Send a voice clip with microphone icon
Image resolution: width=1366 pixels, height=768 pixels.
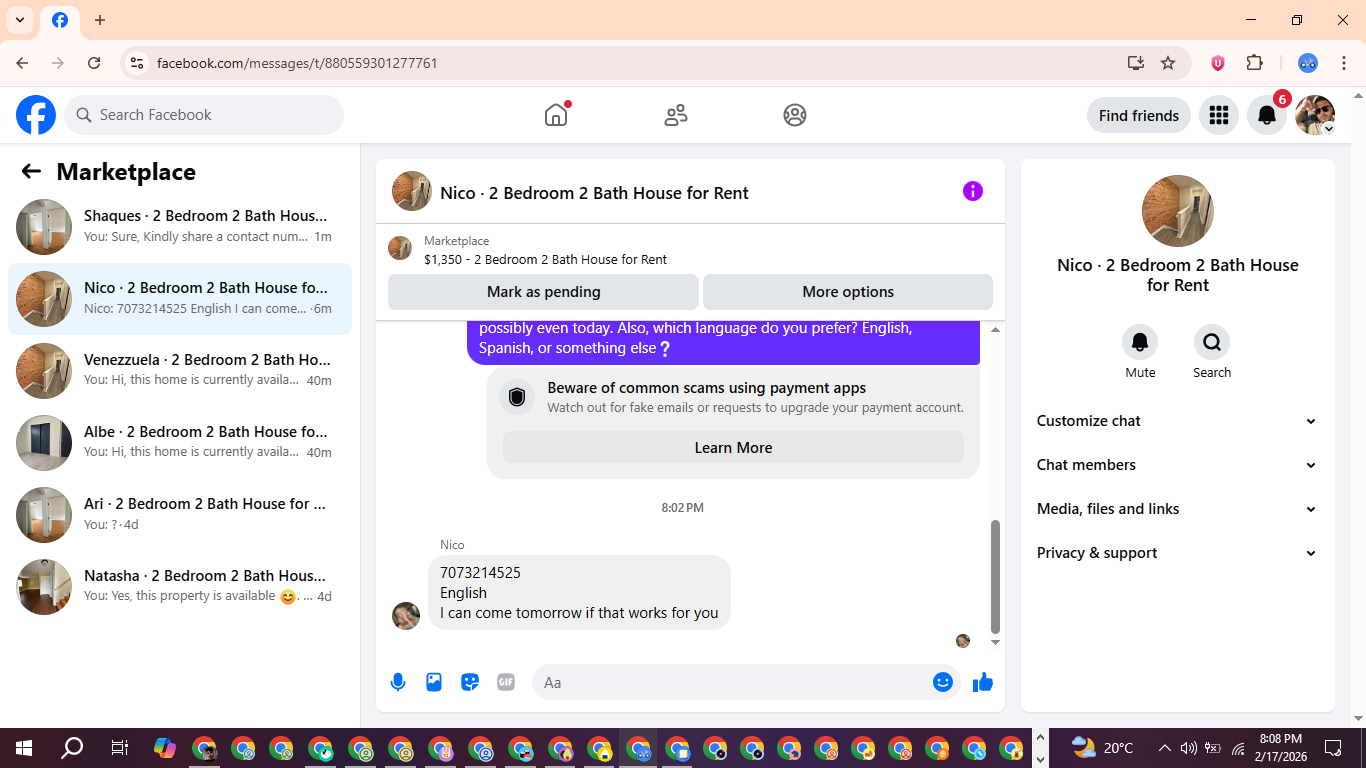coord(398,682)
